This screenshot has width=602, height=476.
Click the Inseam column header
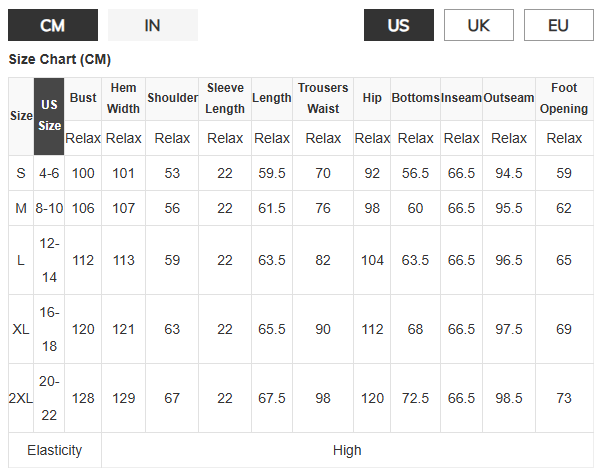(461, 99)
